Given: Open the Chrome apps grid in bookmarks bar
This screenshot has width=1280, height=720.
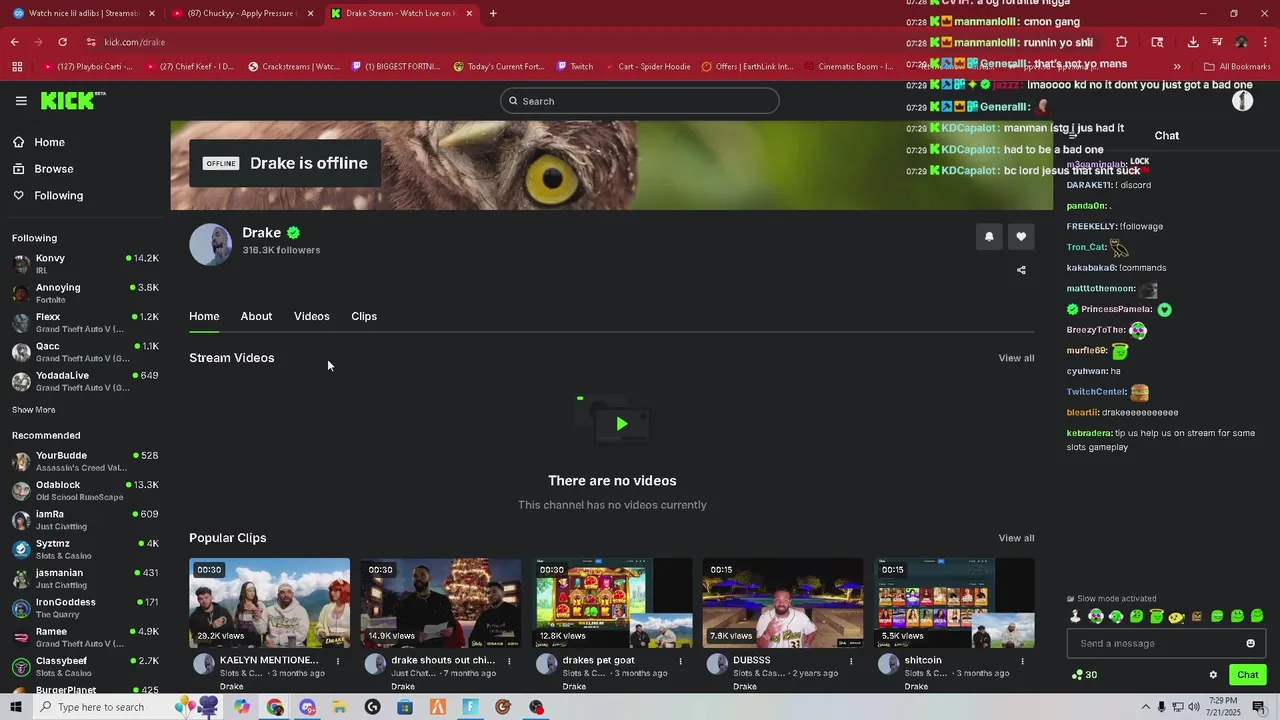Looking at the screenshot, I should (x=17, y=67).
